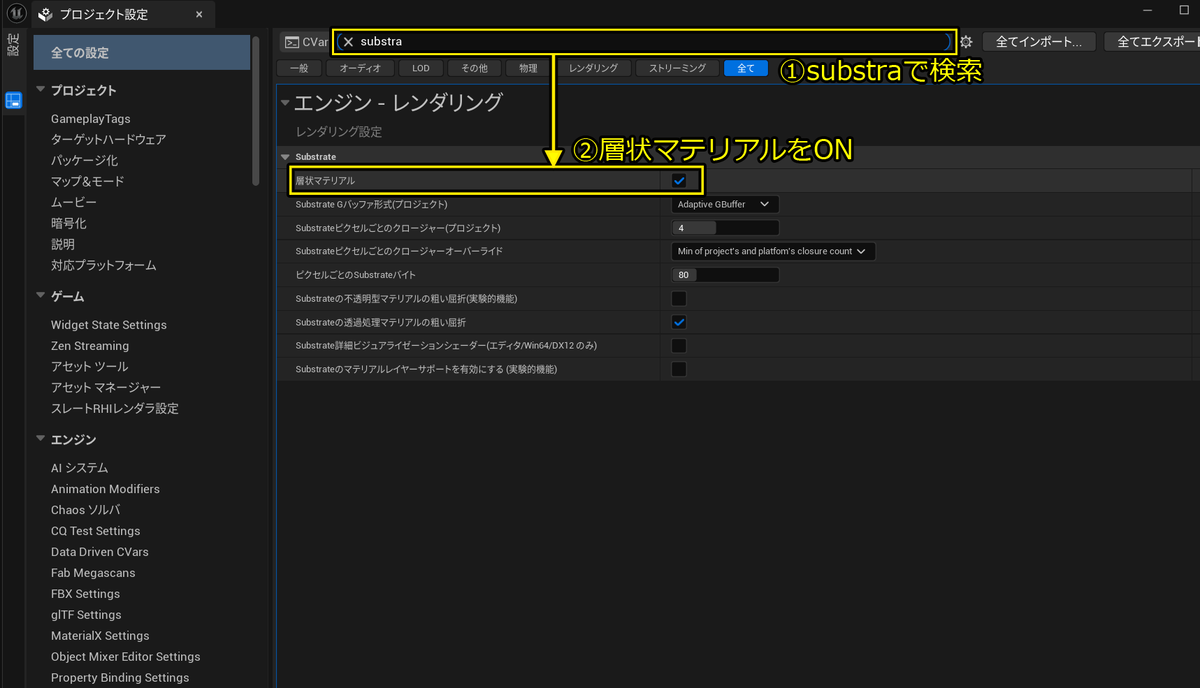Open ターゲットハードウェア settings

pyautogui.click(x=109, y=140)
